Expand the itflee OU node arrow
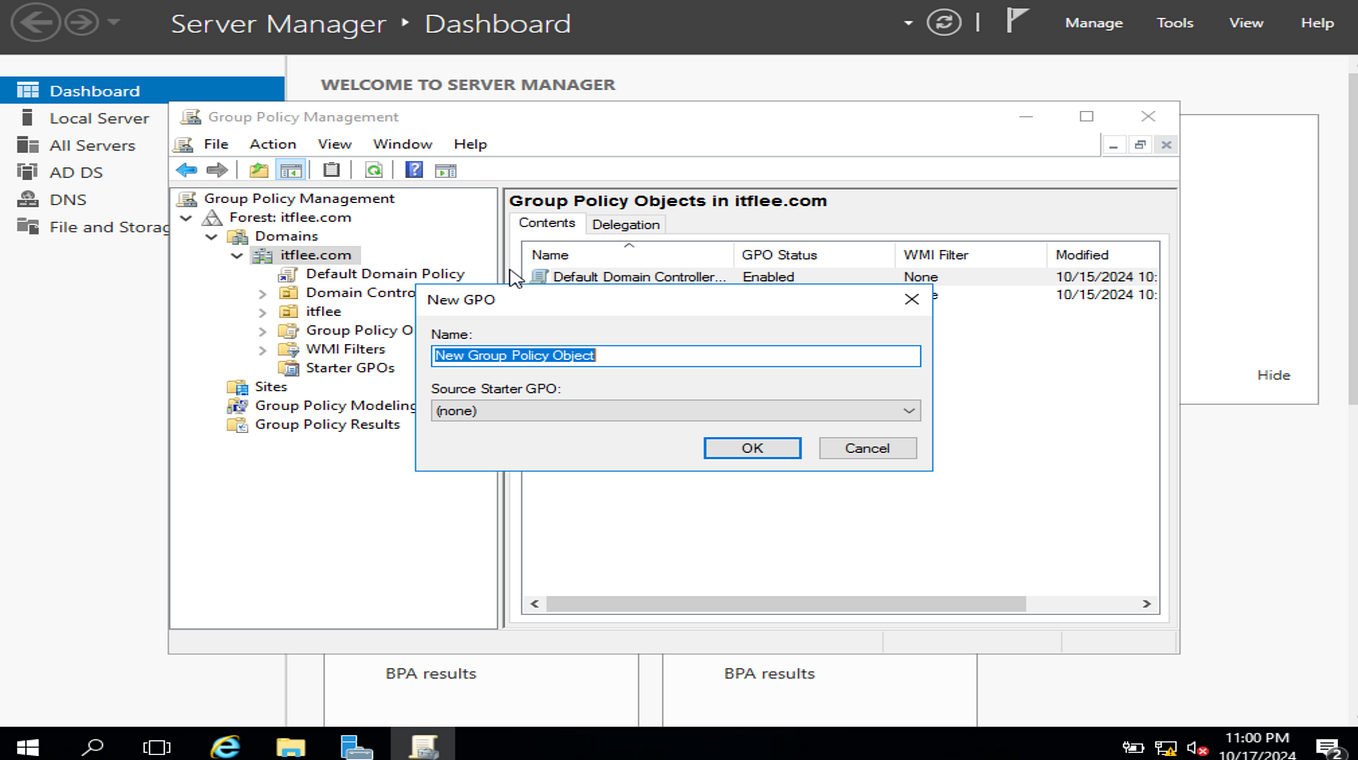1358x760 pixels. click(x=263, y=312)
